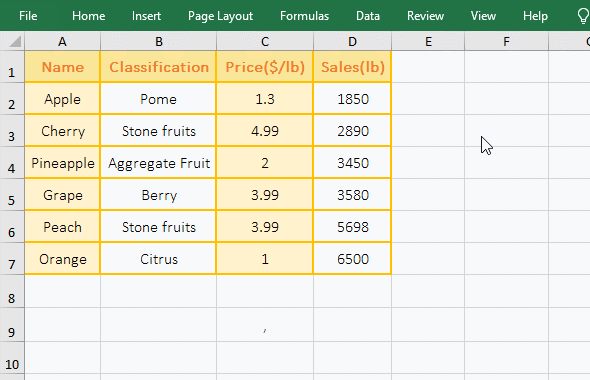Select row 4 header
This screenshot has height=380, width=590.
(12, 163)
